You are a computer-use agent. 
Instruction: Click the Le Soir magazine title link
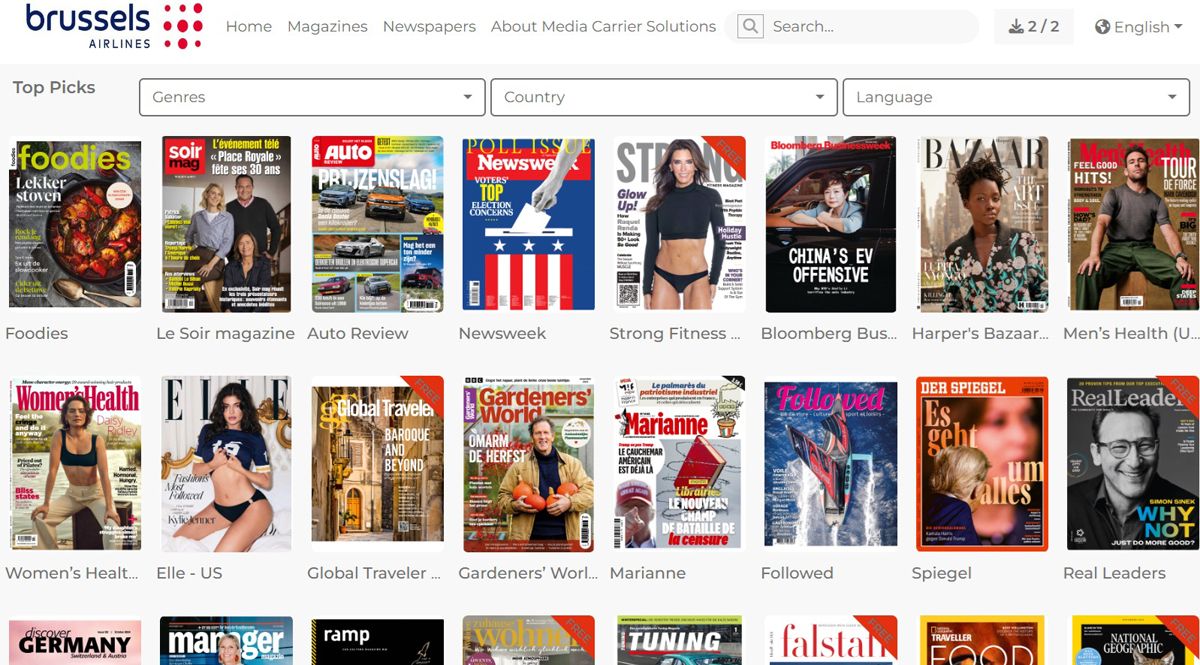point(226,333)
